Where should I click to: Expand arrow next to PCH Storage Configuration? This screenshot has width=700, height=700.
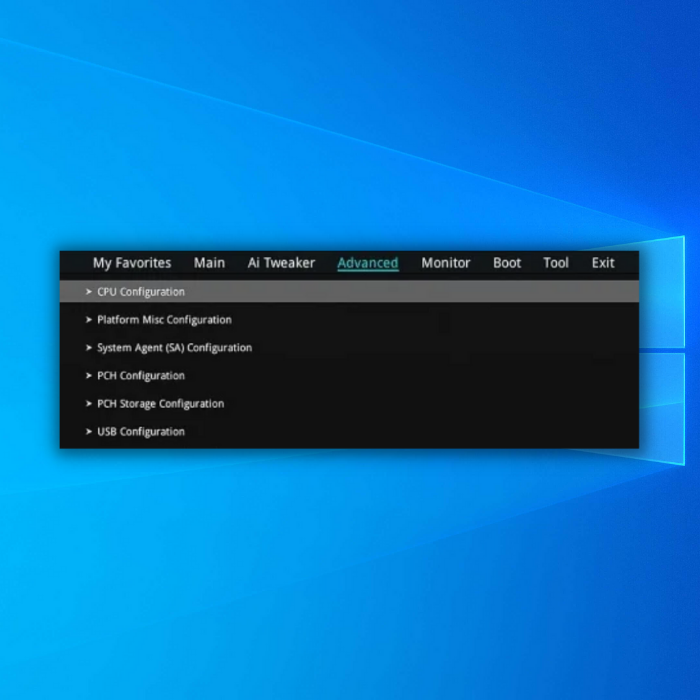89,404
